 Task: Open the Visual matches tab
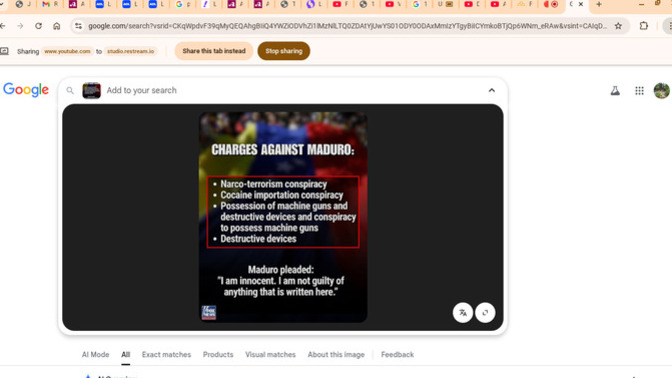point(270,354)
